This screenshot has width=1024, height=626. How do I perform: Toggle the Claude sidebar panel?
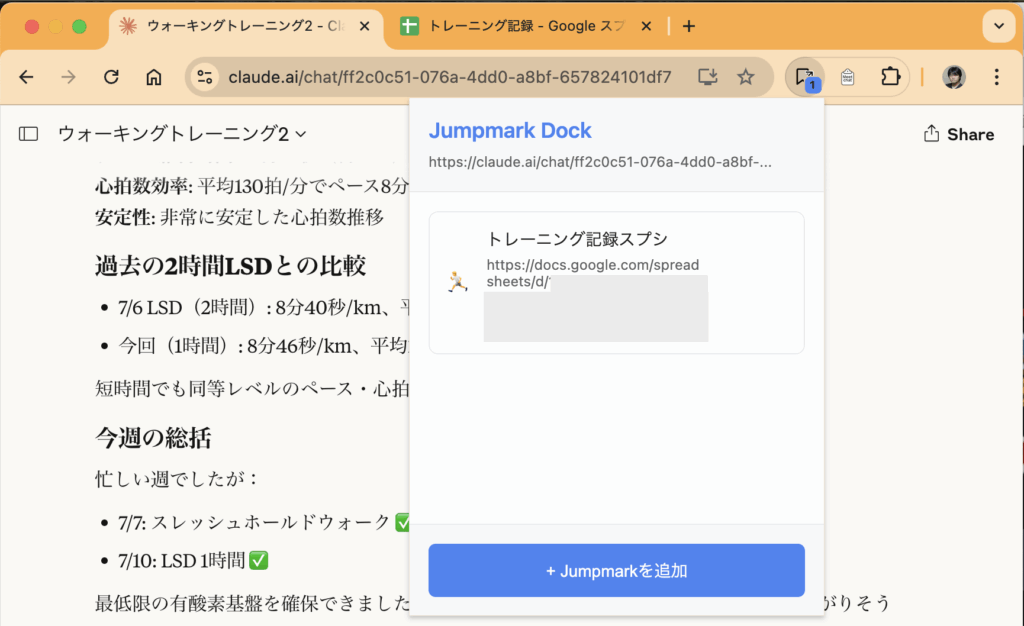28,134
